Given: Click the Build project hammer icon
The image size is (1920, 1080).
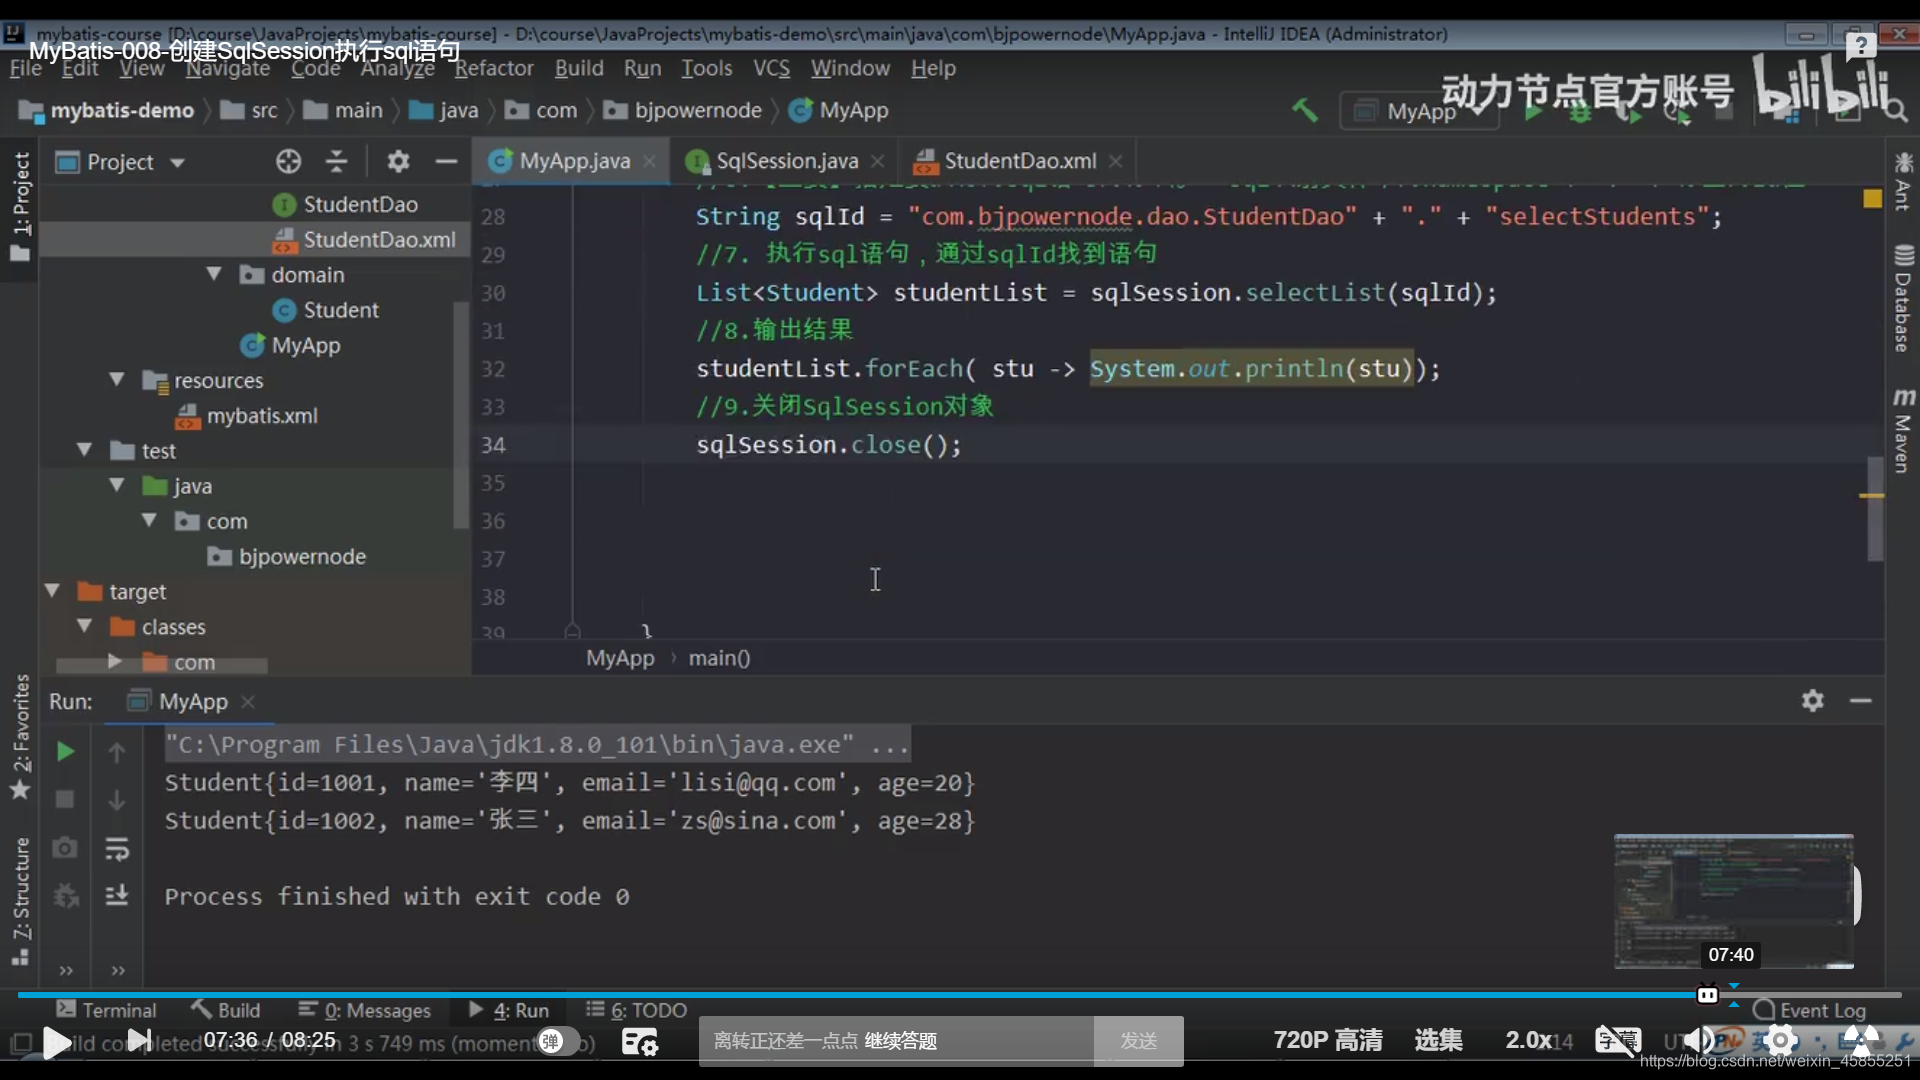Looking at the screenshot, I should point(1304,110).
